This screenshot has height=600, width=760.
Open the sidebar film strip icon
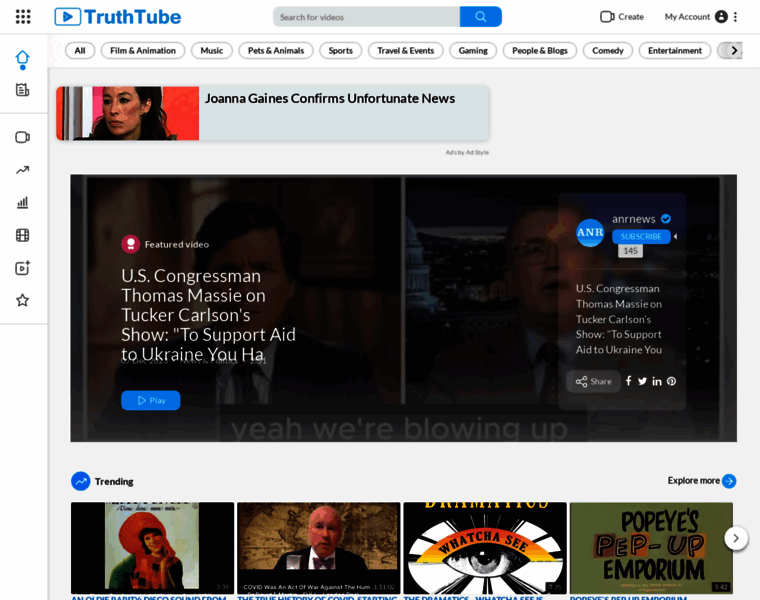[x=22, y=236]
